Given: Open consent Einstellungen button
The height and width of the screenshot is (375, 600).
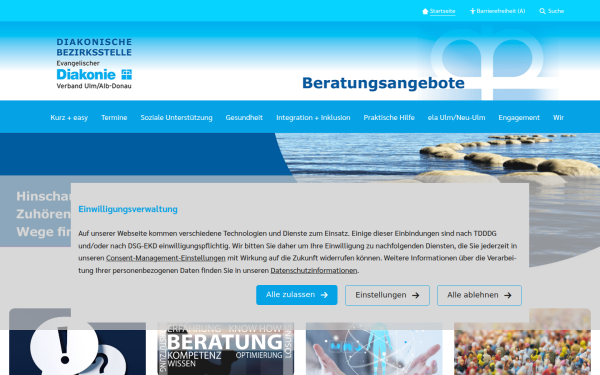Looking at the screenshot, I should pyautogui.click(x=387, y=295).
